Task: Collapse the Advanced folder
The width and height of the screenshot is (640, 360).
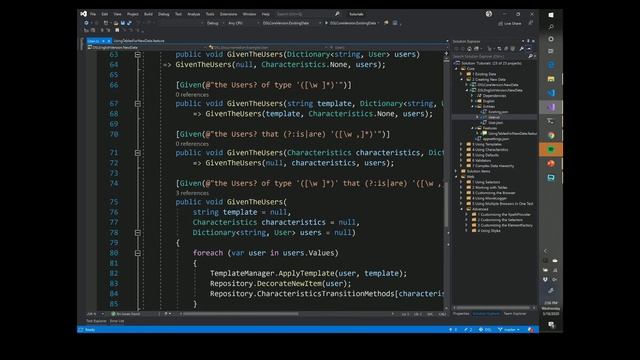Action: tap(462, 209)
